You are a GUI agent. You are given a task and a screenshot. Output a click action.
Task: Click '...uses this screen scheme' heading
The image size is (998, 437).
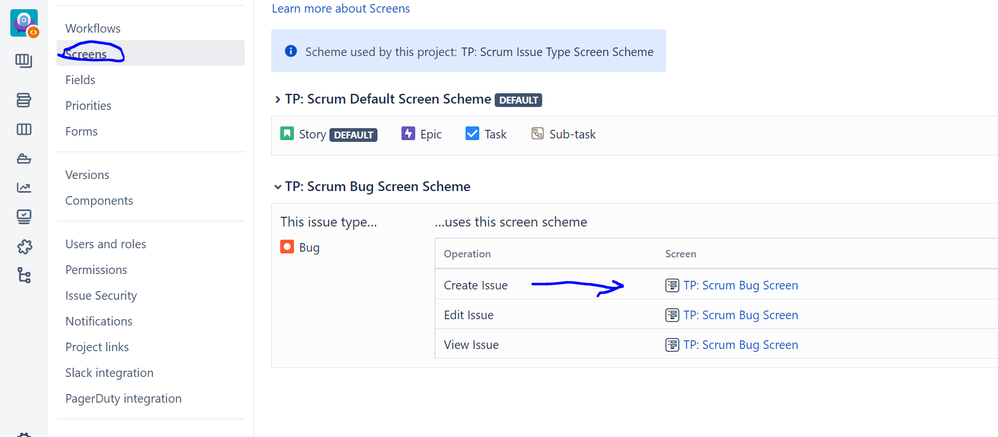click(x=510, y=222)
